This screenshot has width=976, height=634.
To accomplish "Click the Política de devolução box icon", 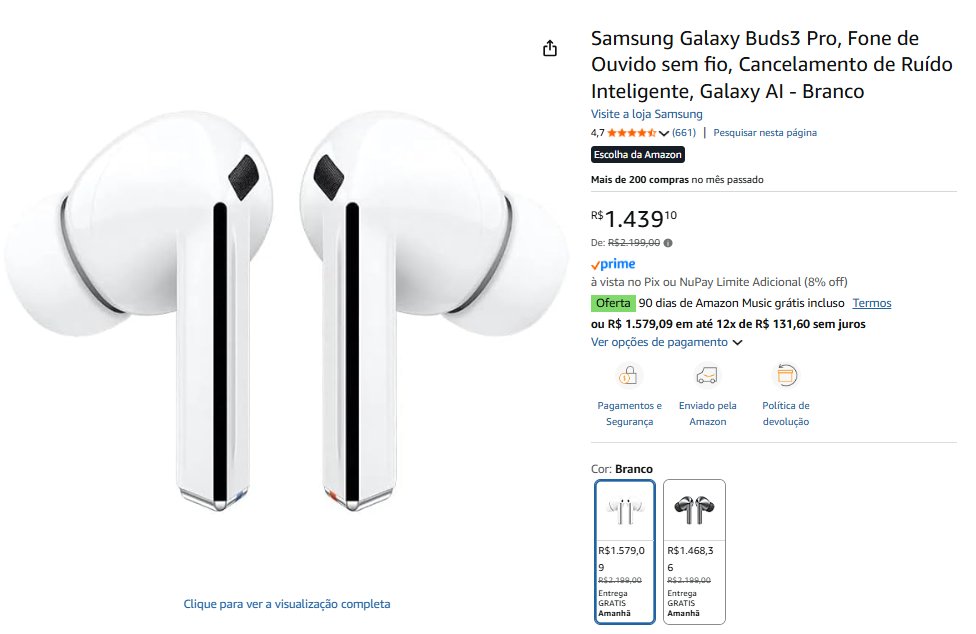I will click(x=786, y=376).
